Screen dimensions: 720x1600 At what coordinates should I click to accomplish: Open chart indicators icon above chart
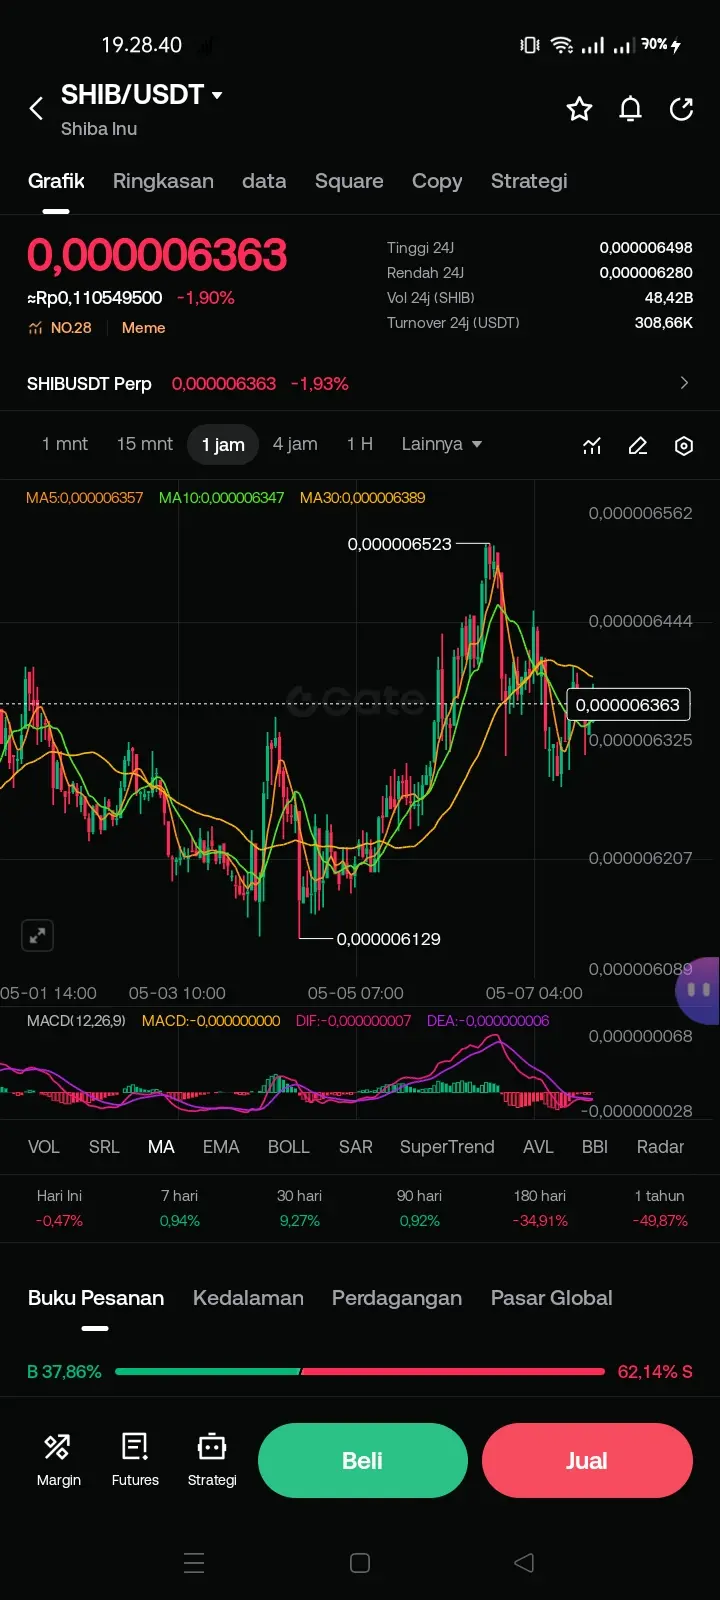tap(592, 446)
